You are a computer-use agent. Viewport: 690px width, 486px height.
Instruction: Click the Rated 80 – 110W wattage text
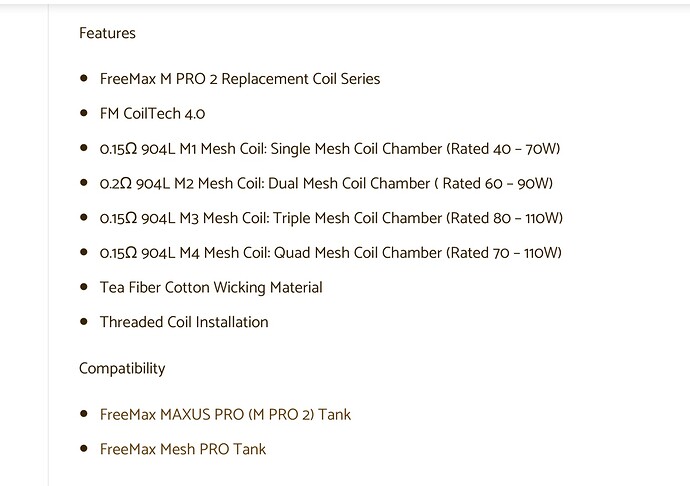[x=504, y=218]
